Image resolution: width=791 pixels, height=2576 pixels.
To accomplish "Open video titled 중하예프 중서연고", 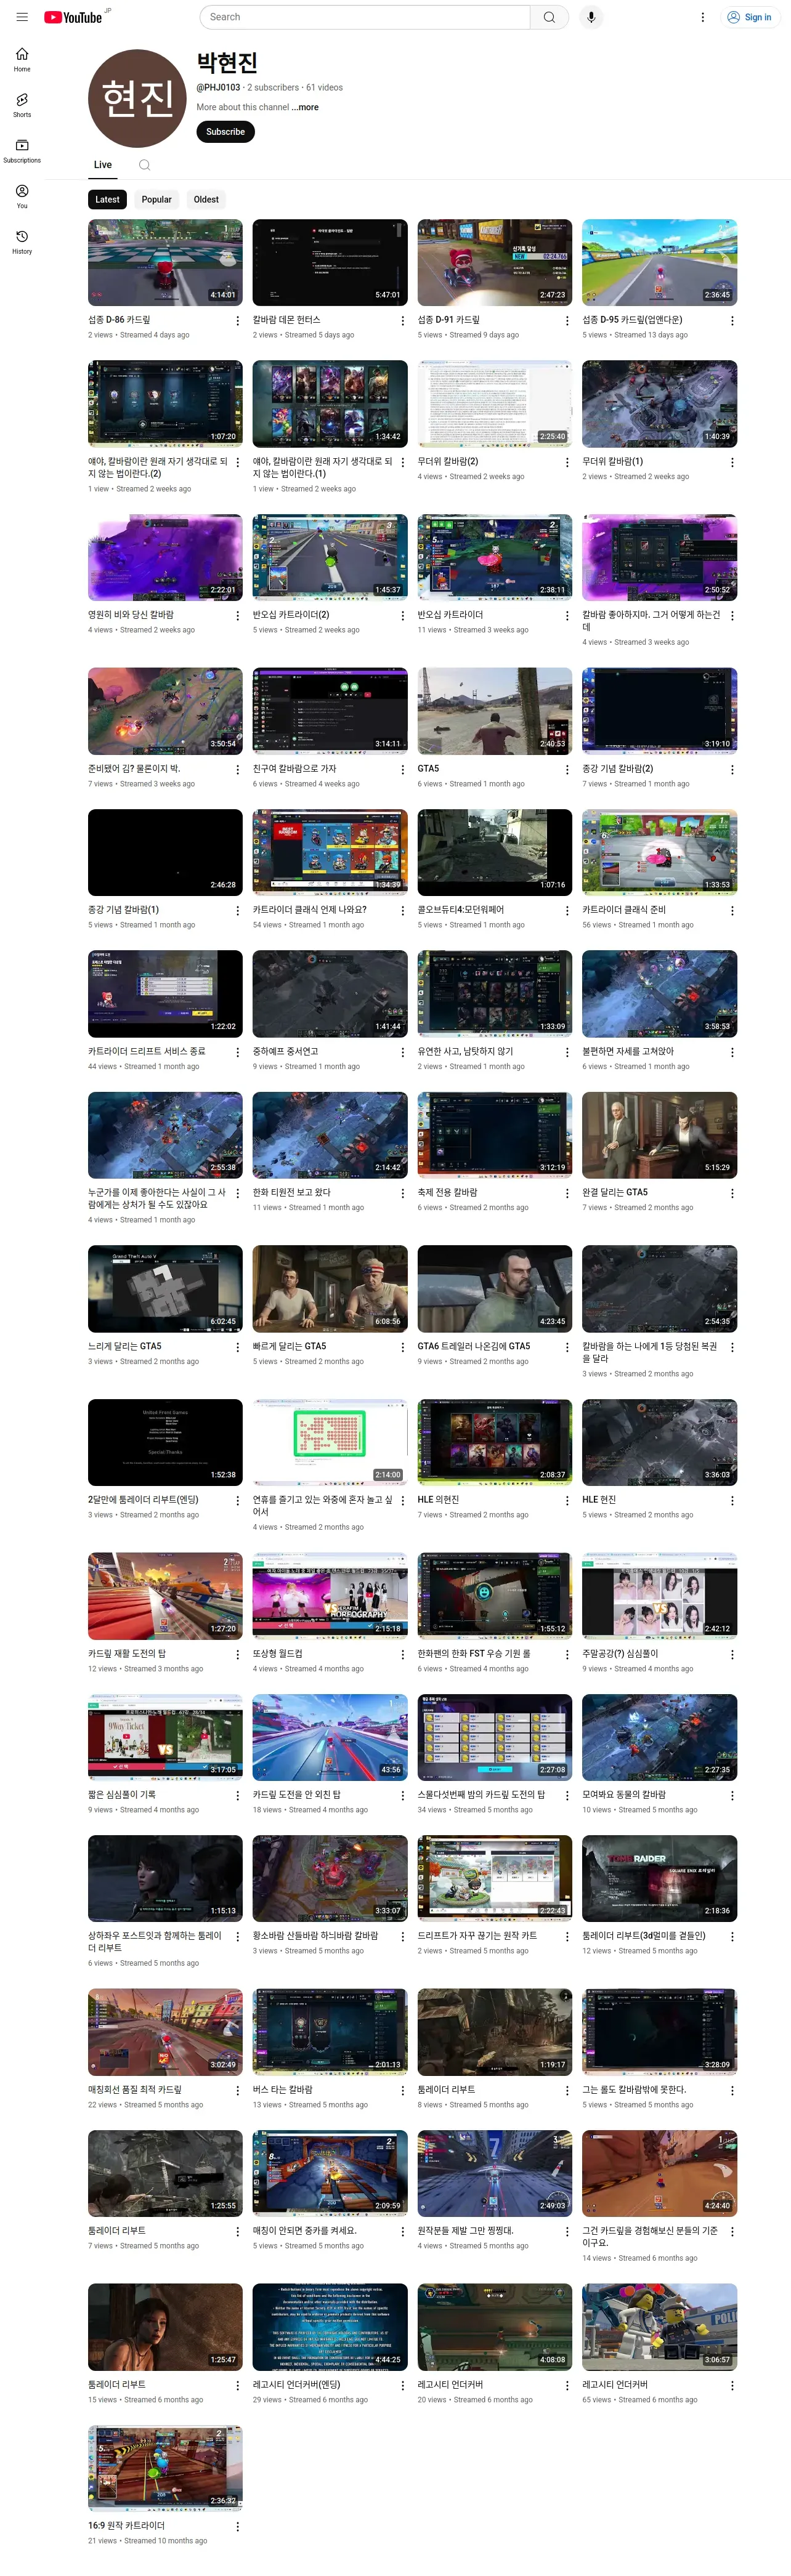I will coord(286,1051).
